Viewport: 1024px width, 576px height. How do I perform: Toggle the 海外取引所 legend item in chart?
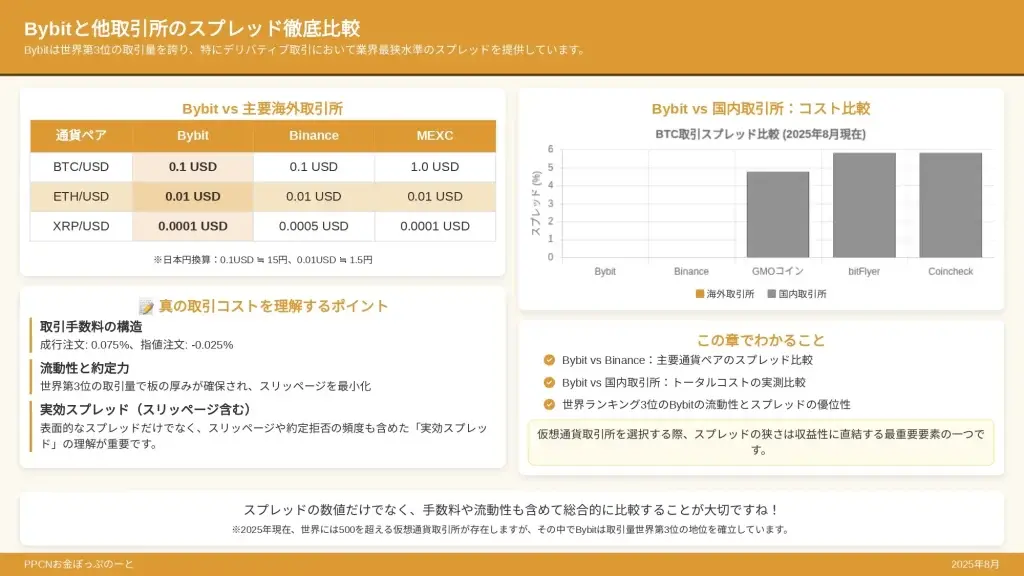[x=724, y=294]
